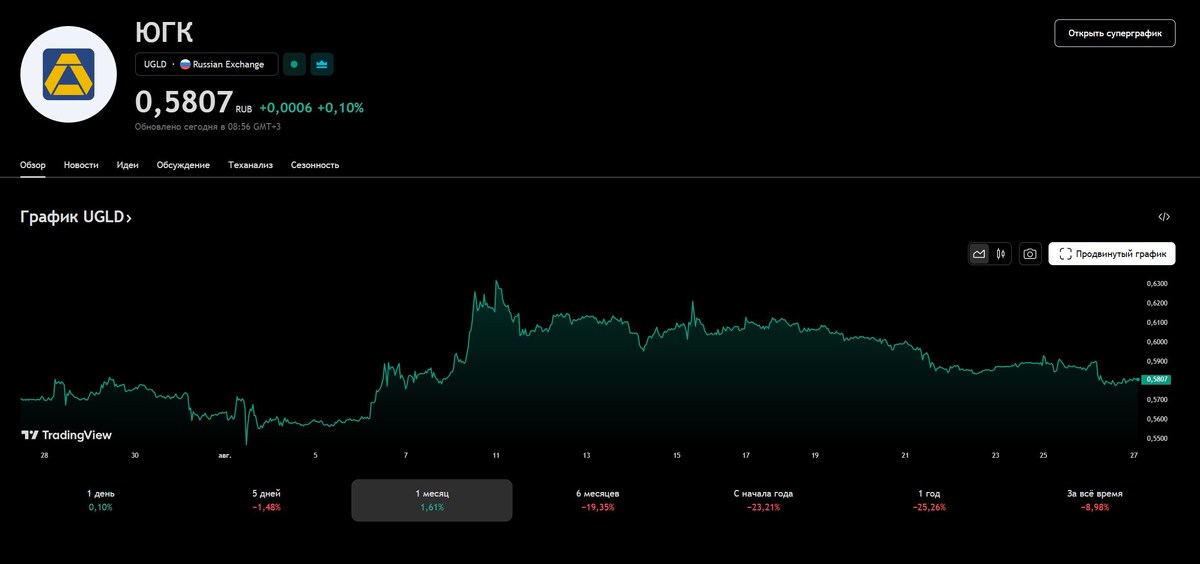Switch to candlestick chart type icon

click(x=1001, y=254)
